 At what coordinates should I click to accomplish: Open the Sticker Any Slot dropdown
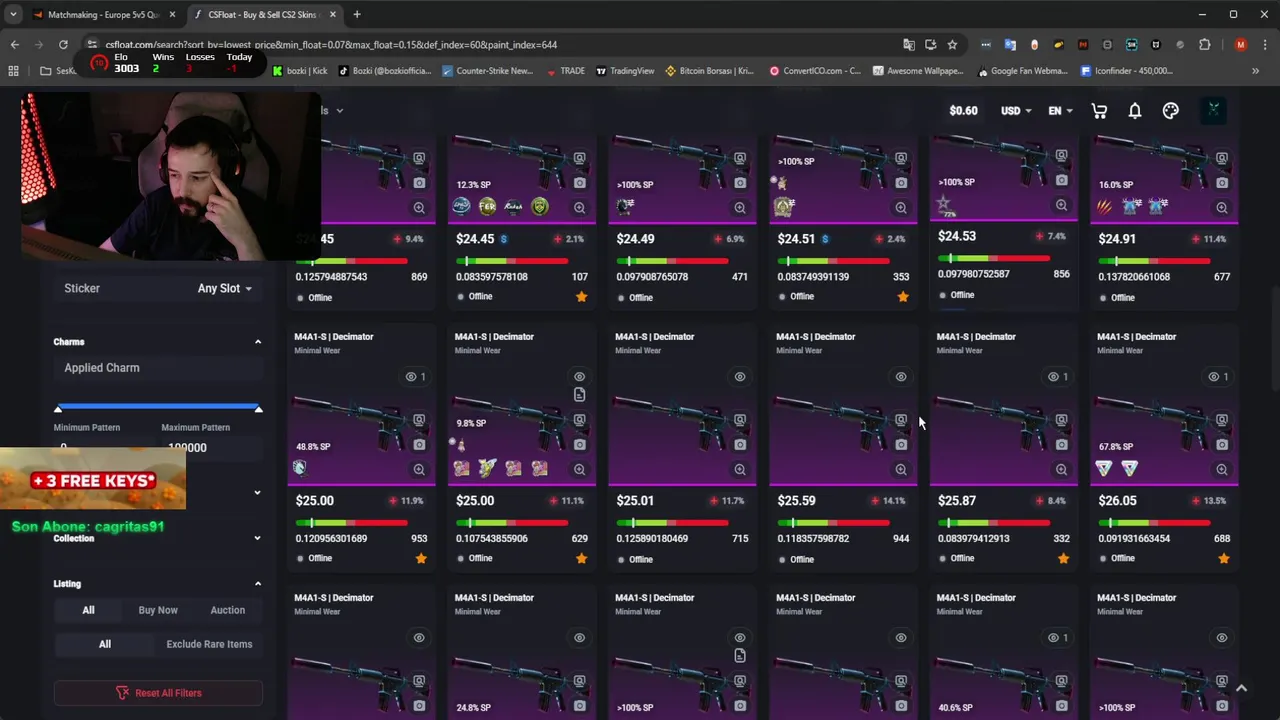pos(224,288)
